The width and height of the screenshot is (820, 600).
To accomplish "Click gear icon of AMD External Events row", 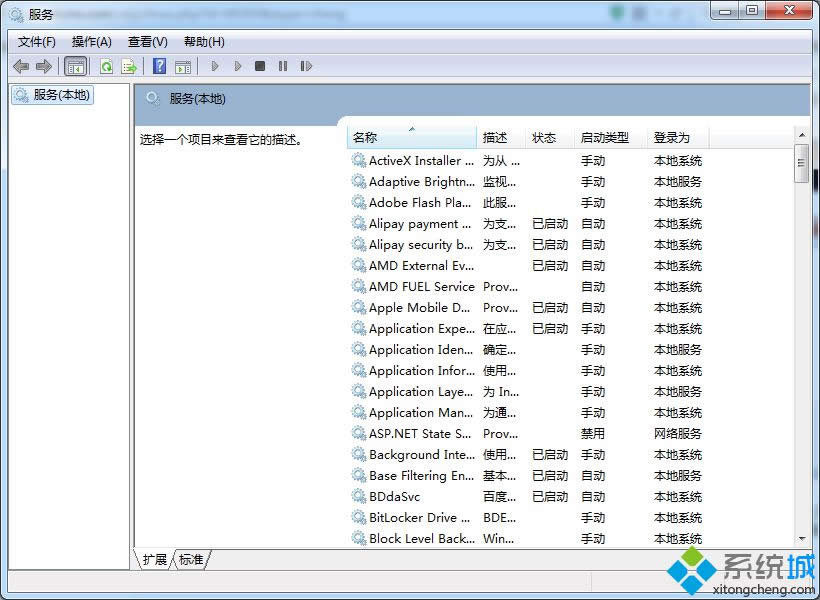I will pyautogui.click(x=359, y=265).
